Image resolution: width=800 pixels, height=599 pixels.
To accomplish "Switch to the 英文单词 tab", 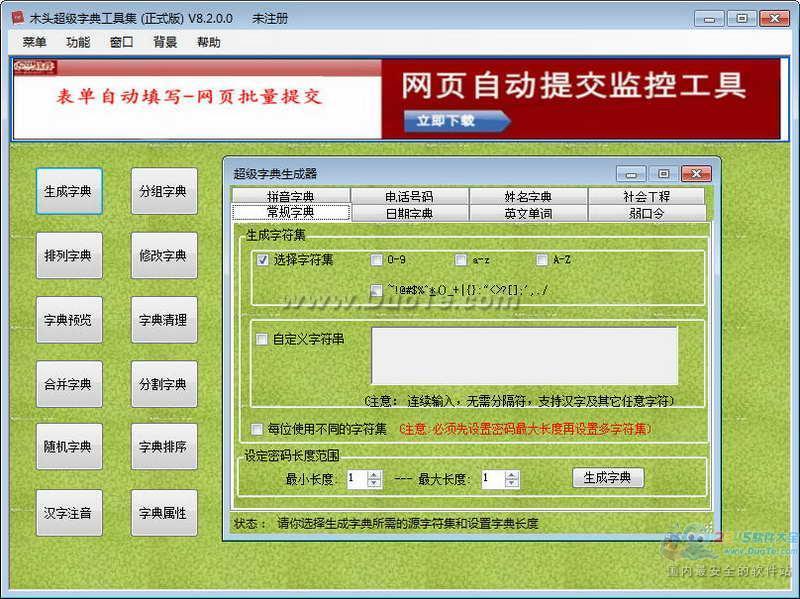I will click(528, 213).
